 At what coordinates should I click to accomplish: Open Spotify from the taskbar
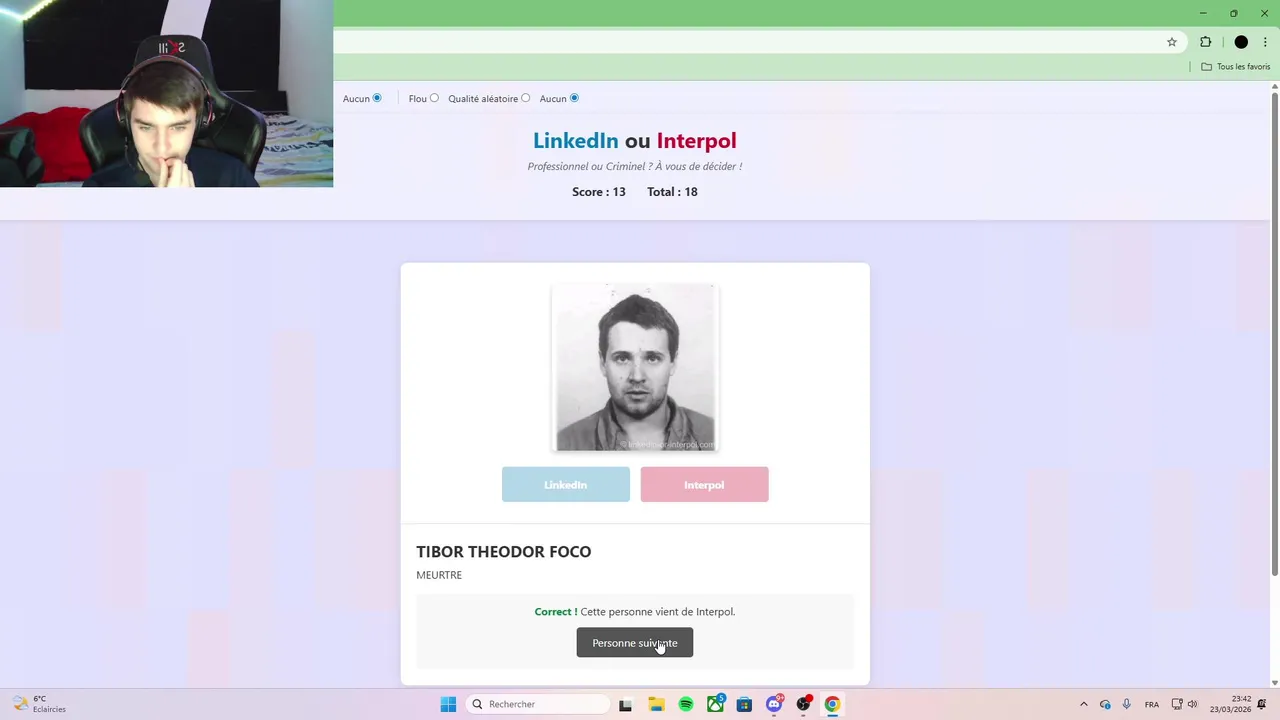(686, 704)
